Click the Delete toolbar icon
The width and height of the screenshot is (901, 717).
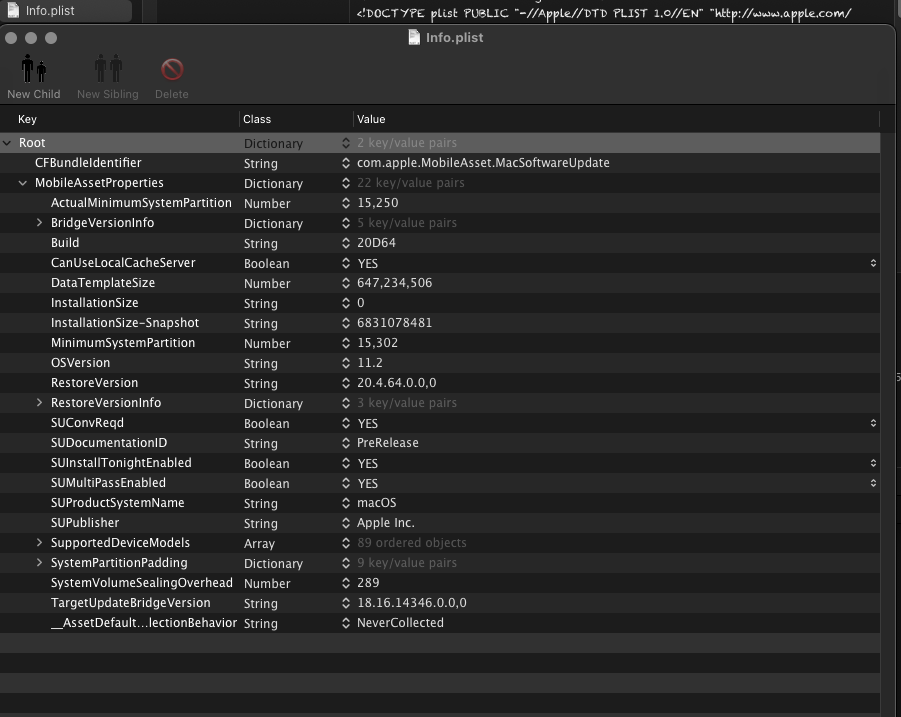click(172, 70)
